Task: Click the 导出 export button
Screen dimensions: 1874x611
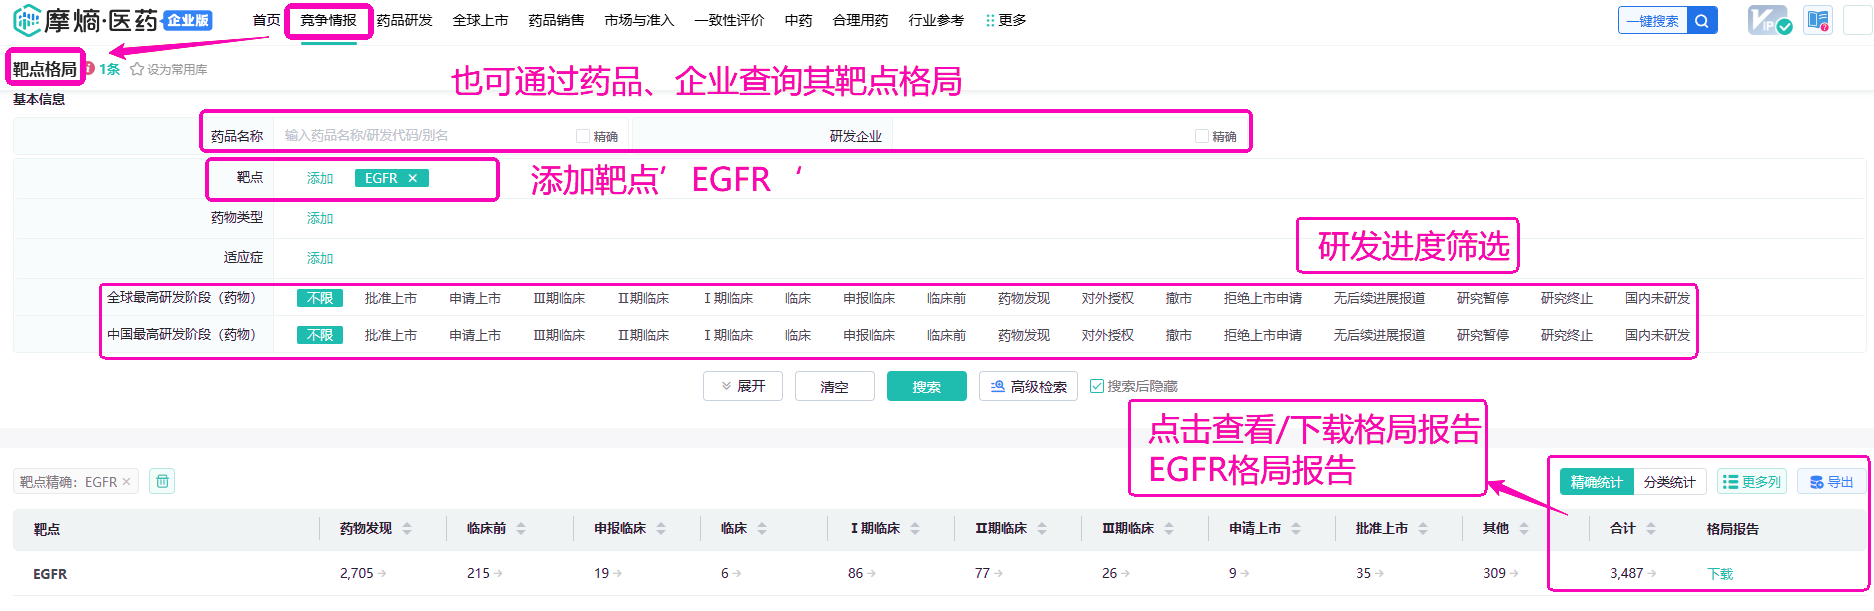Action: pos(1832,482)
